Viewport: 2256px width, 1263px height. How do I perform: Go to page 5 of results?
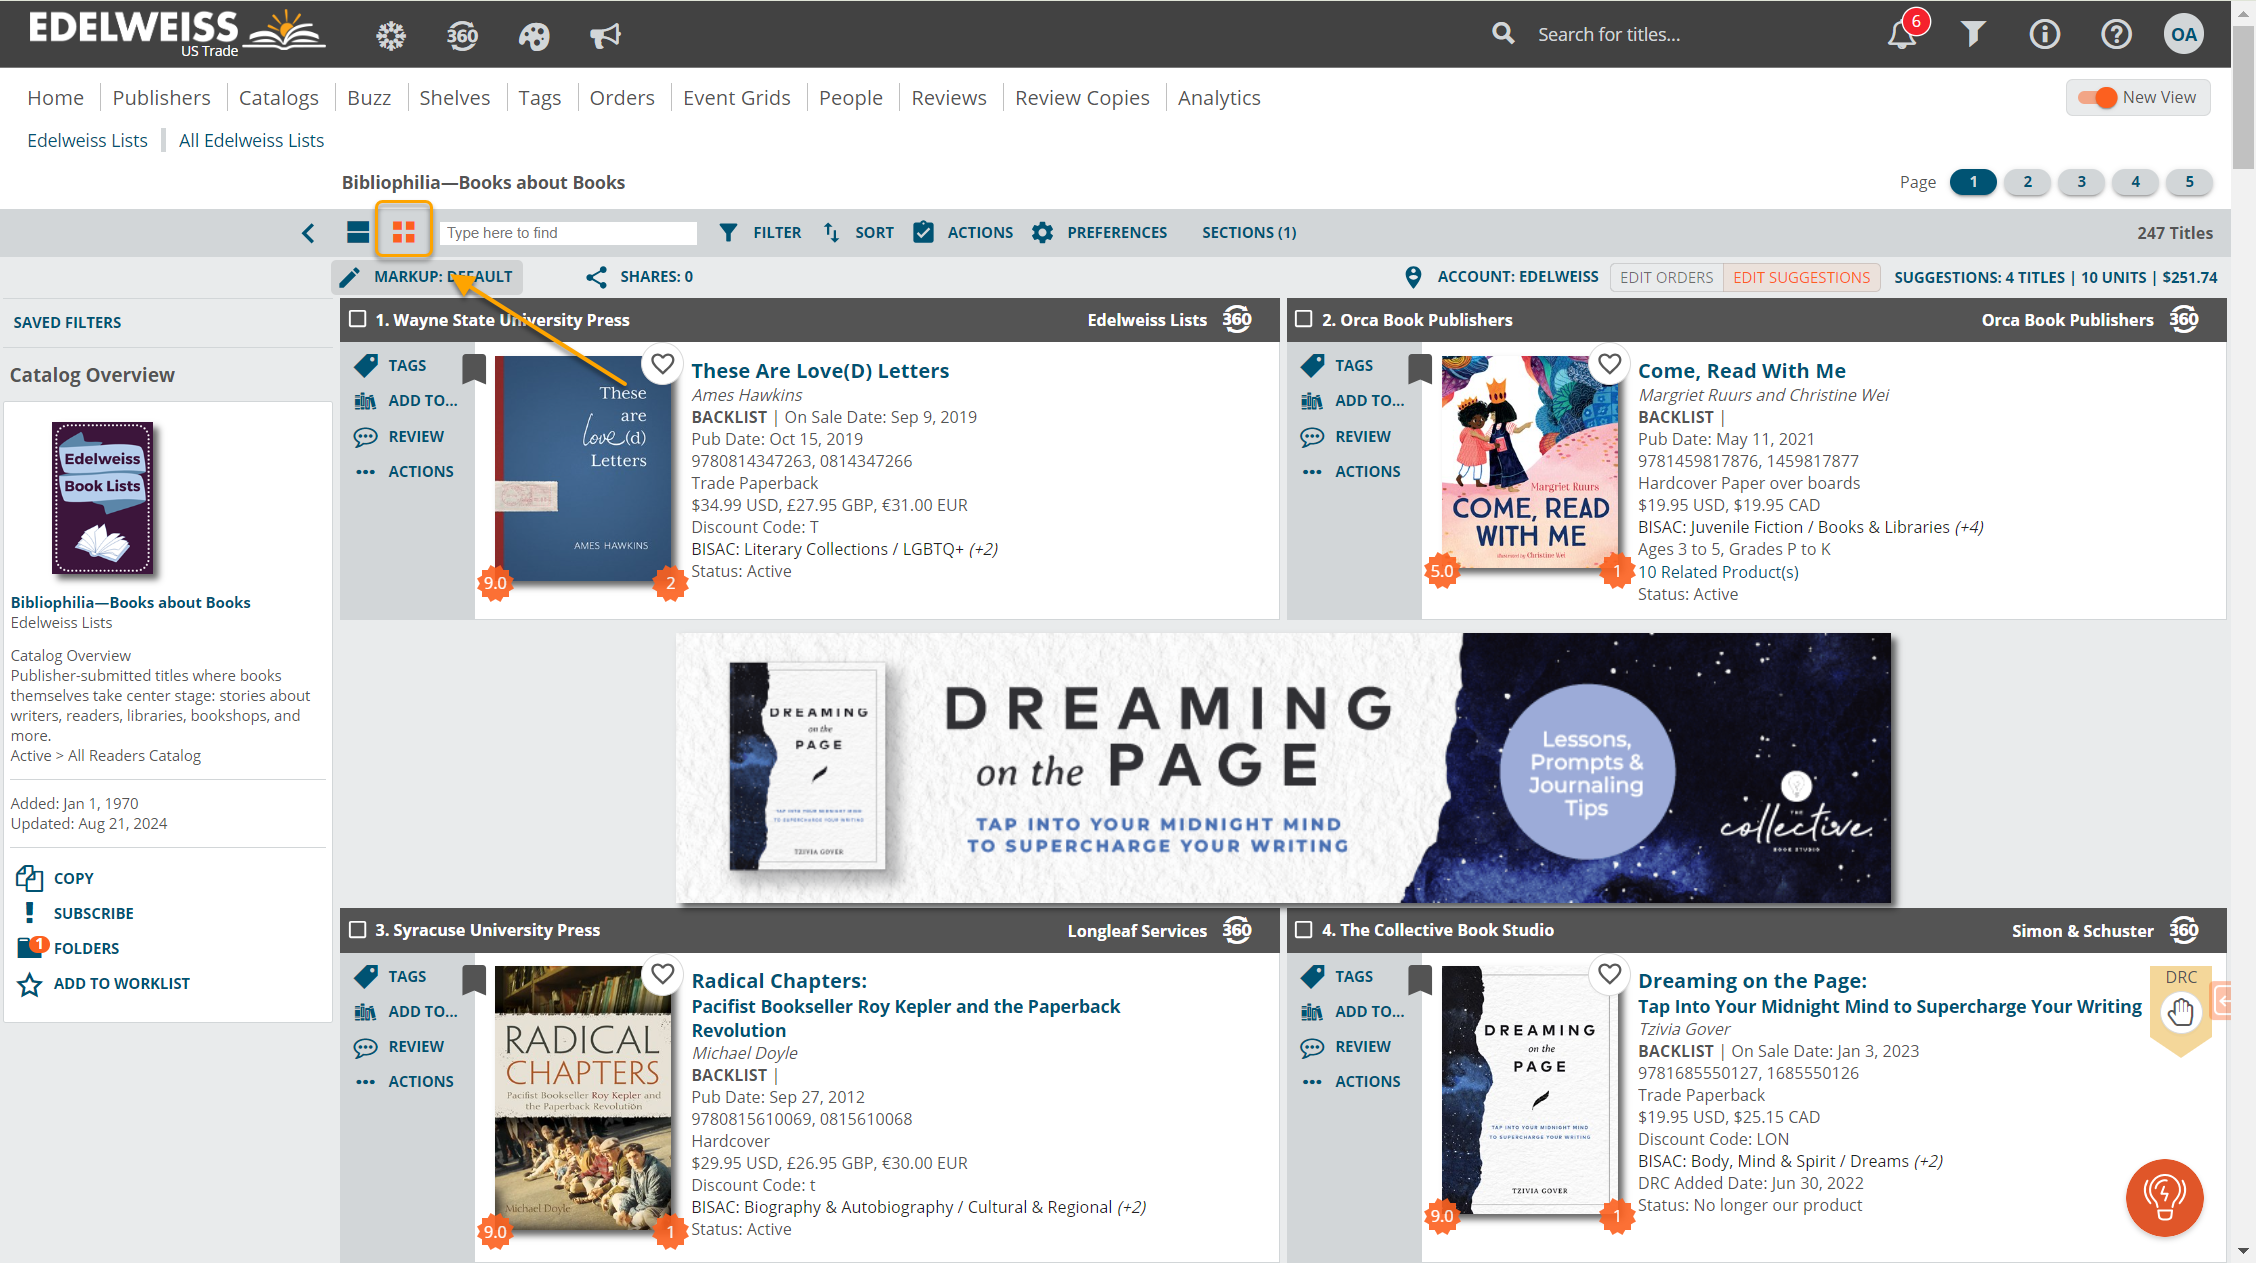(2189, 182)
